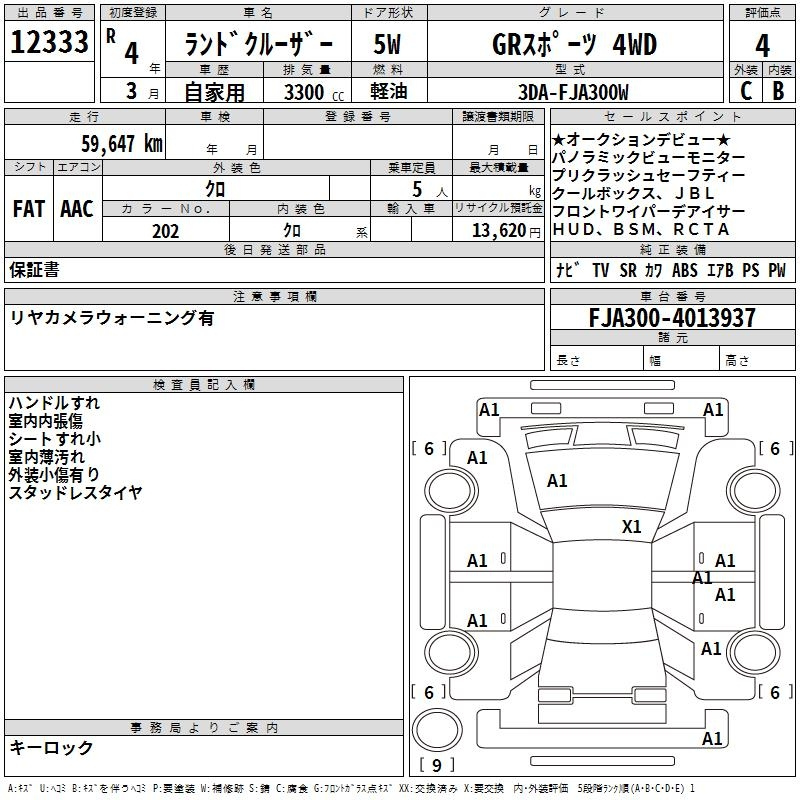
Task: Click shift type FAT
Action: pos(29,209)
